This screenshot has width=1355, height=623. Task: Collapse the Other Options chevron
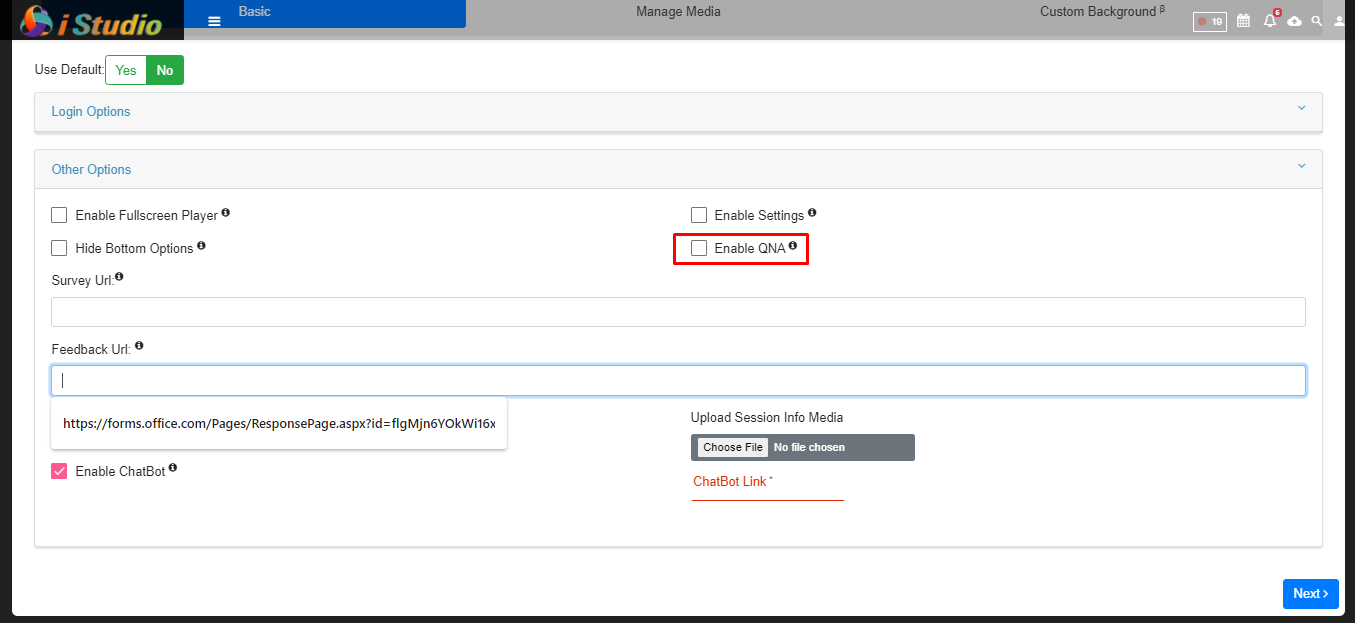pyautogui.click(x=1301, y=167)
